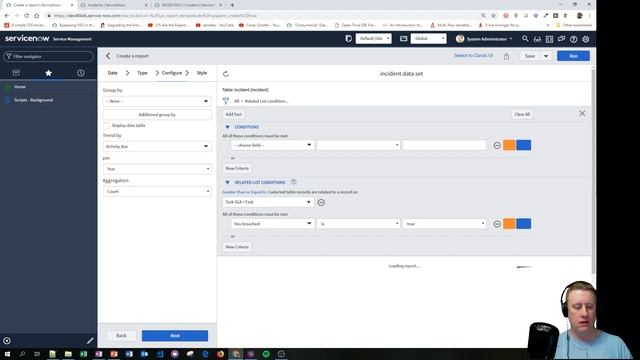This screenshot has height=360, width=640.
Task: Click Additional group by button
Action: (x=157, y=115)
